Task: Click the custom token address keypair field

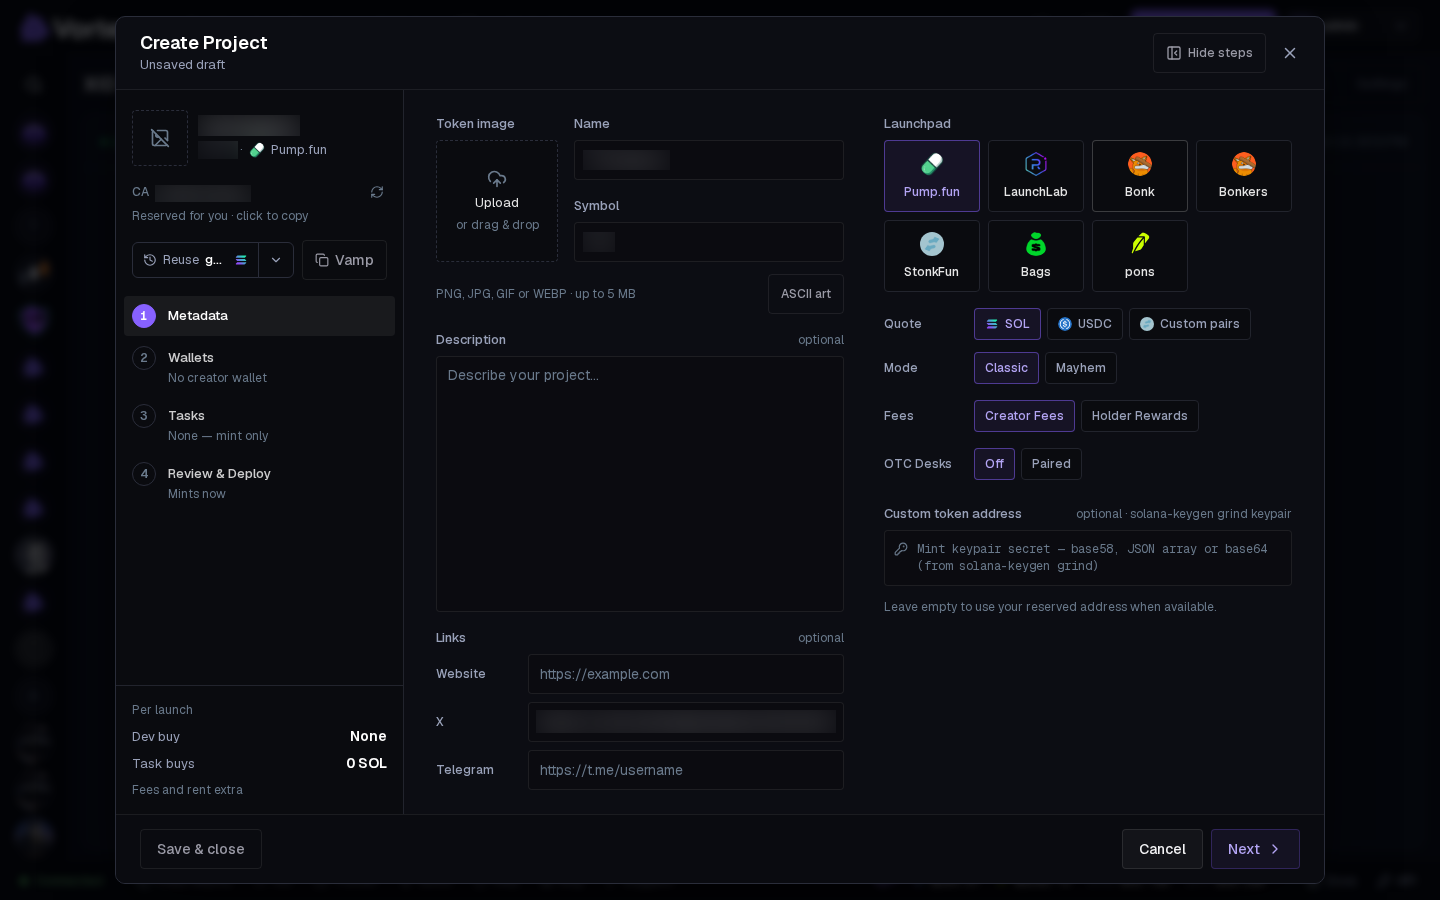Action: pyautogui.click(x=1088, y=558)
